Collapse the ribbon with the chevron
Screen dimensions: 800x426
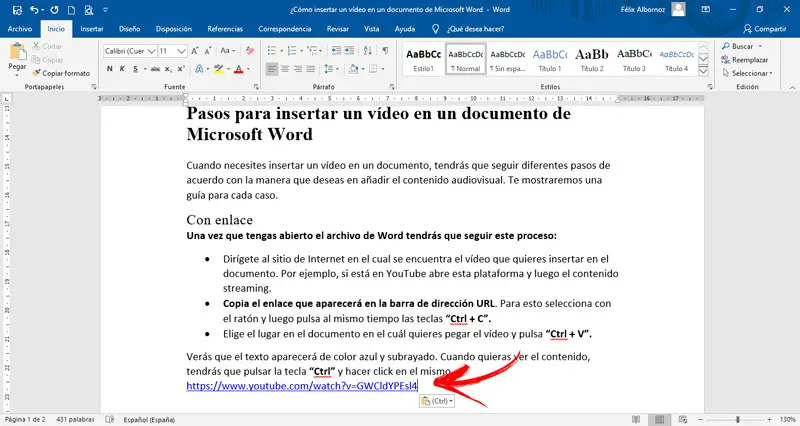(x=792, y=87)
